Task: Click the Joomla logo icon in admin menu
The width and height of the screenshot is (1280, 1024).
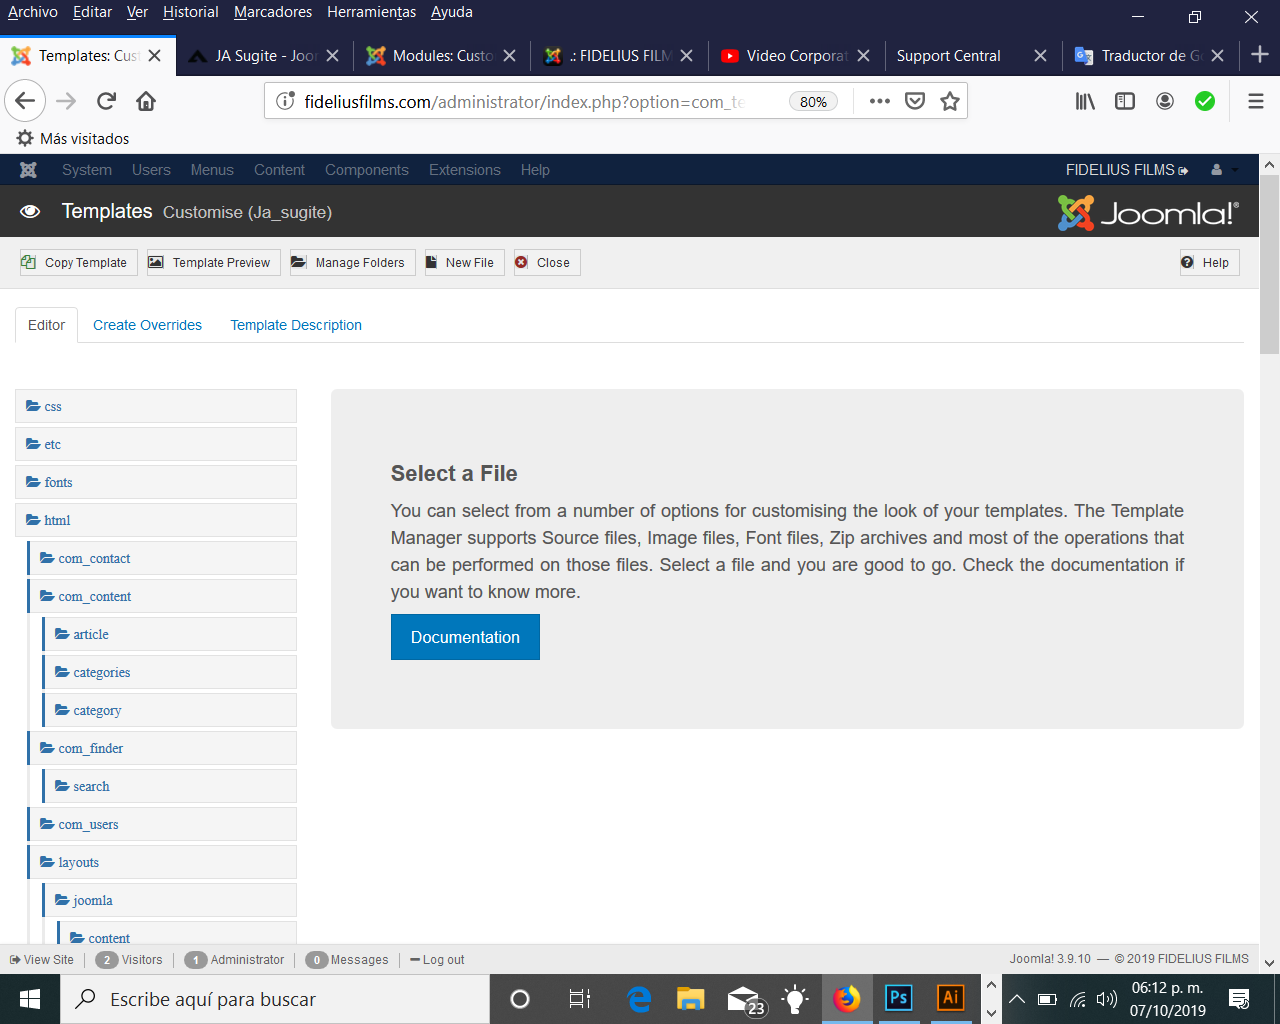Action: (28, 170)
